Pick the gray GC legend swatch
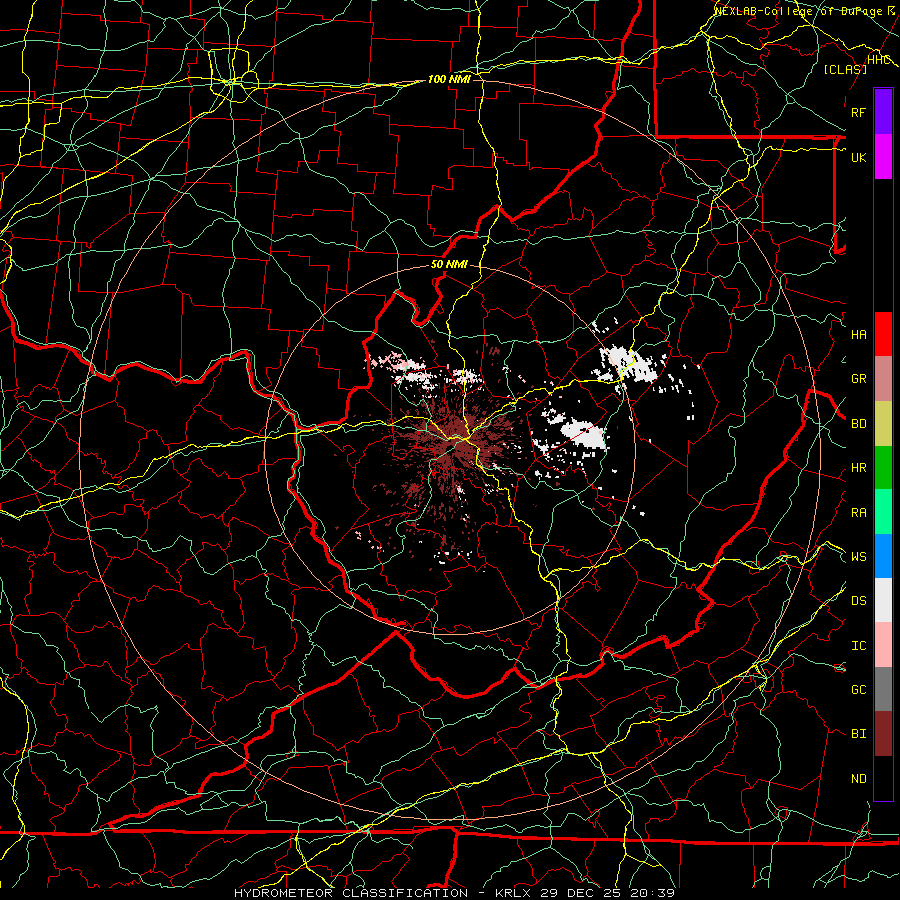 click(883, 689)
